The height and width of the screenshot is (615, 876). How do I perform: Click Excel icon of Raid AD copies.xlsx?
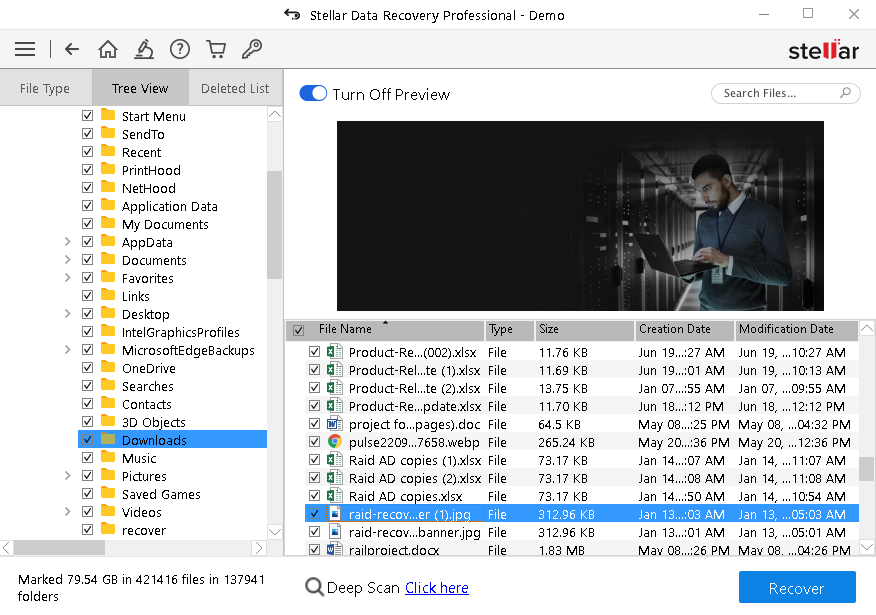tap(335, 496)
